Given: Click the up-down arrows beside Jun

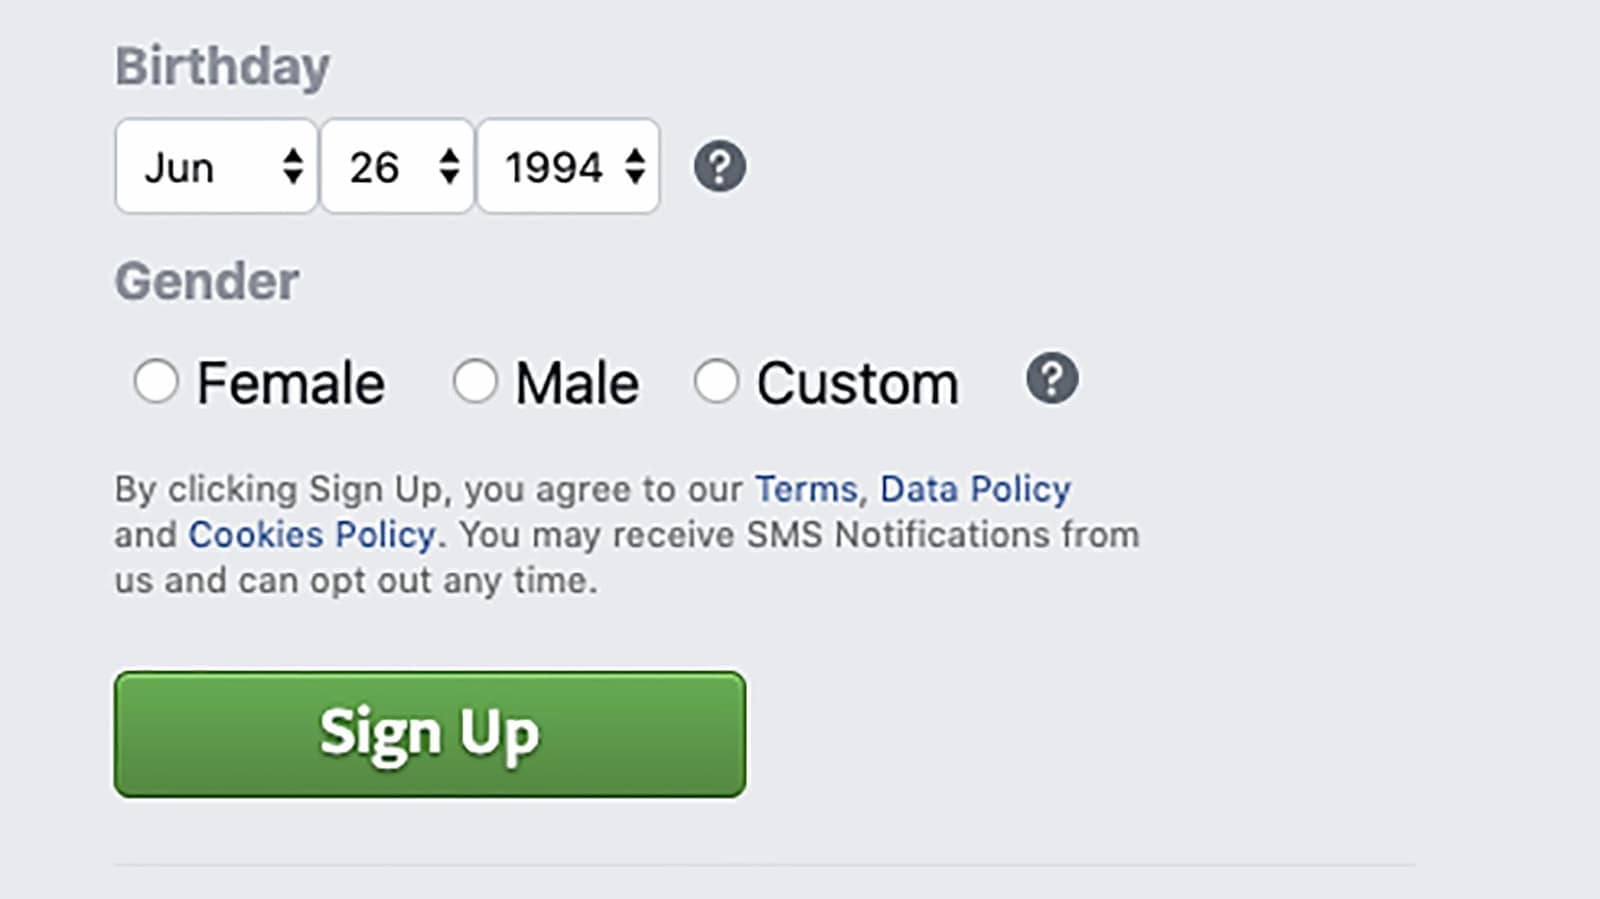Looking at the screenshot, I should (292, 166).
